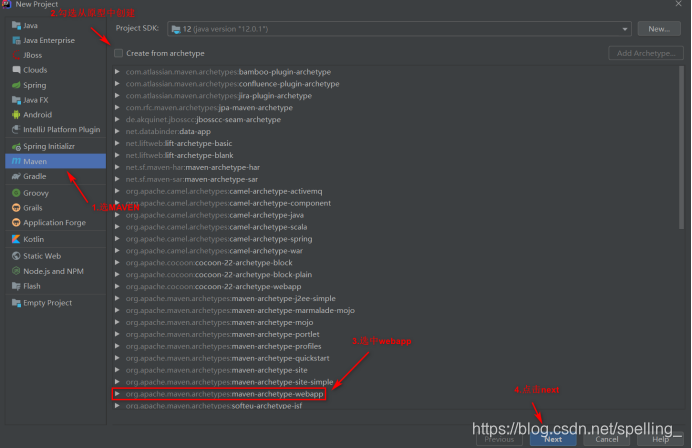
Task: Expand bamboo-plugin-archetype entry
Action: (117, 72)
